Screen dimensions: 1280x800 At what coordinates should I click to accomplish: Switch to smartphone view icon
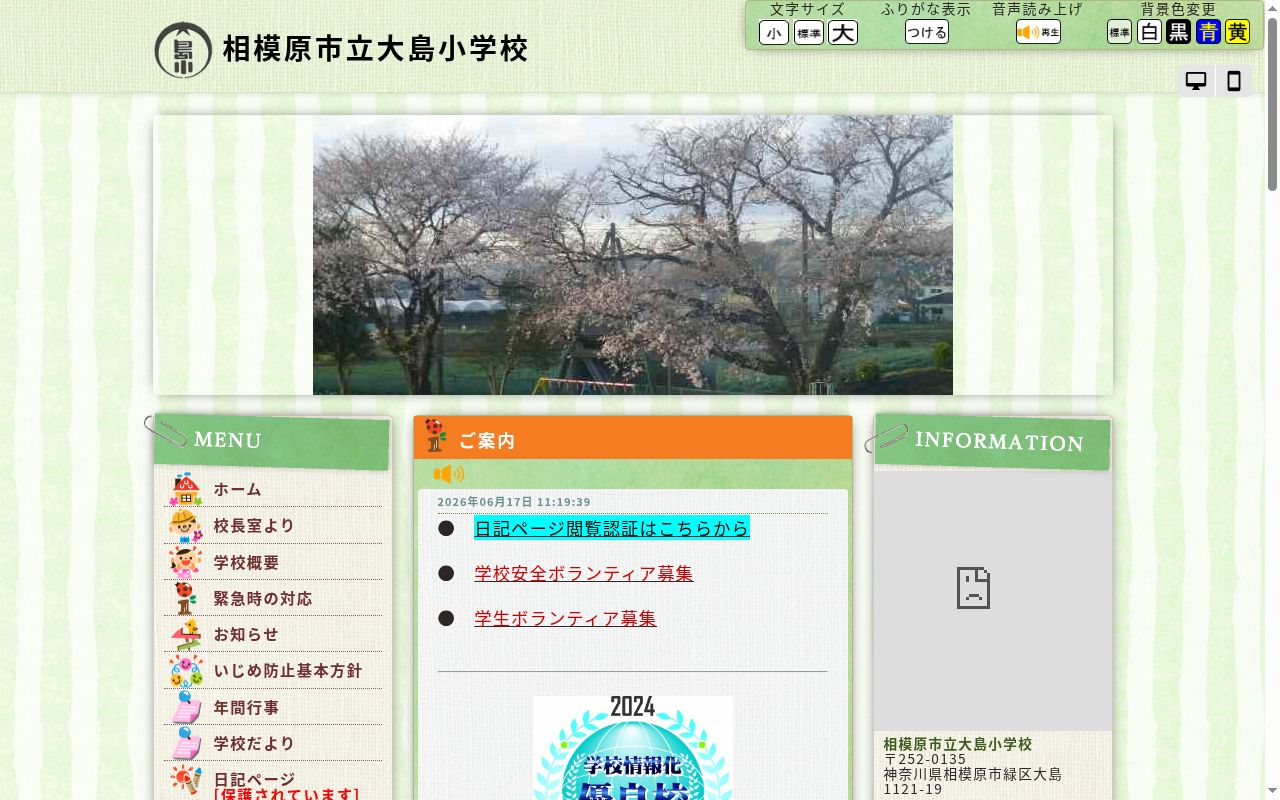coord(1234,81)
